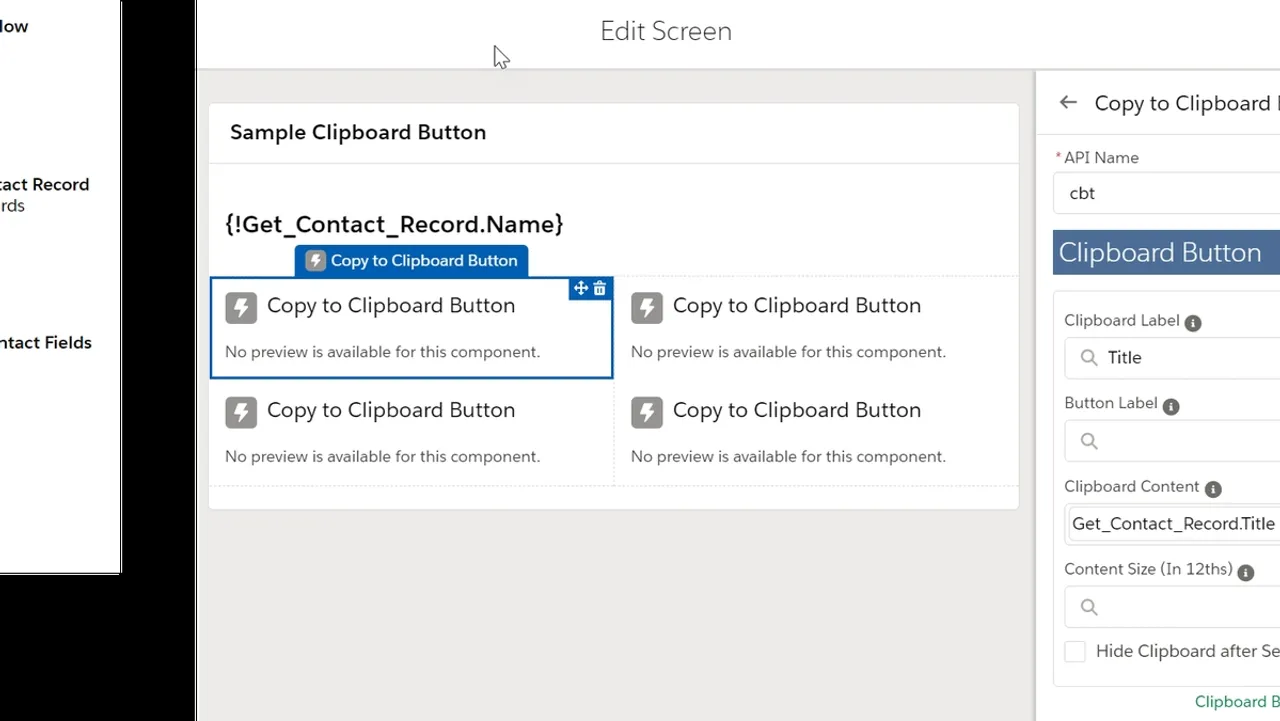Enable the Hide Clipboard after Se checkbox
The width and height of the screenshot is (1280, 721).
pyautogui.click(x=1074, y=651)
